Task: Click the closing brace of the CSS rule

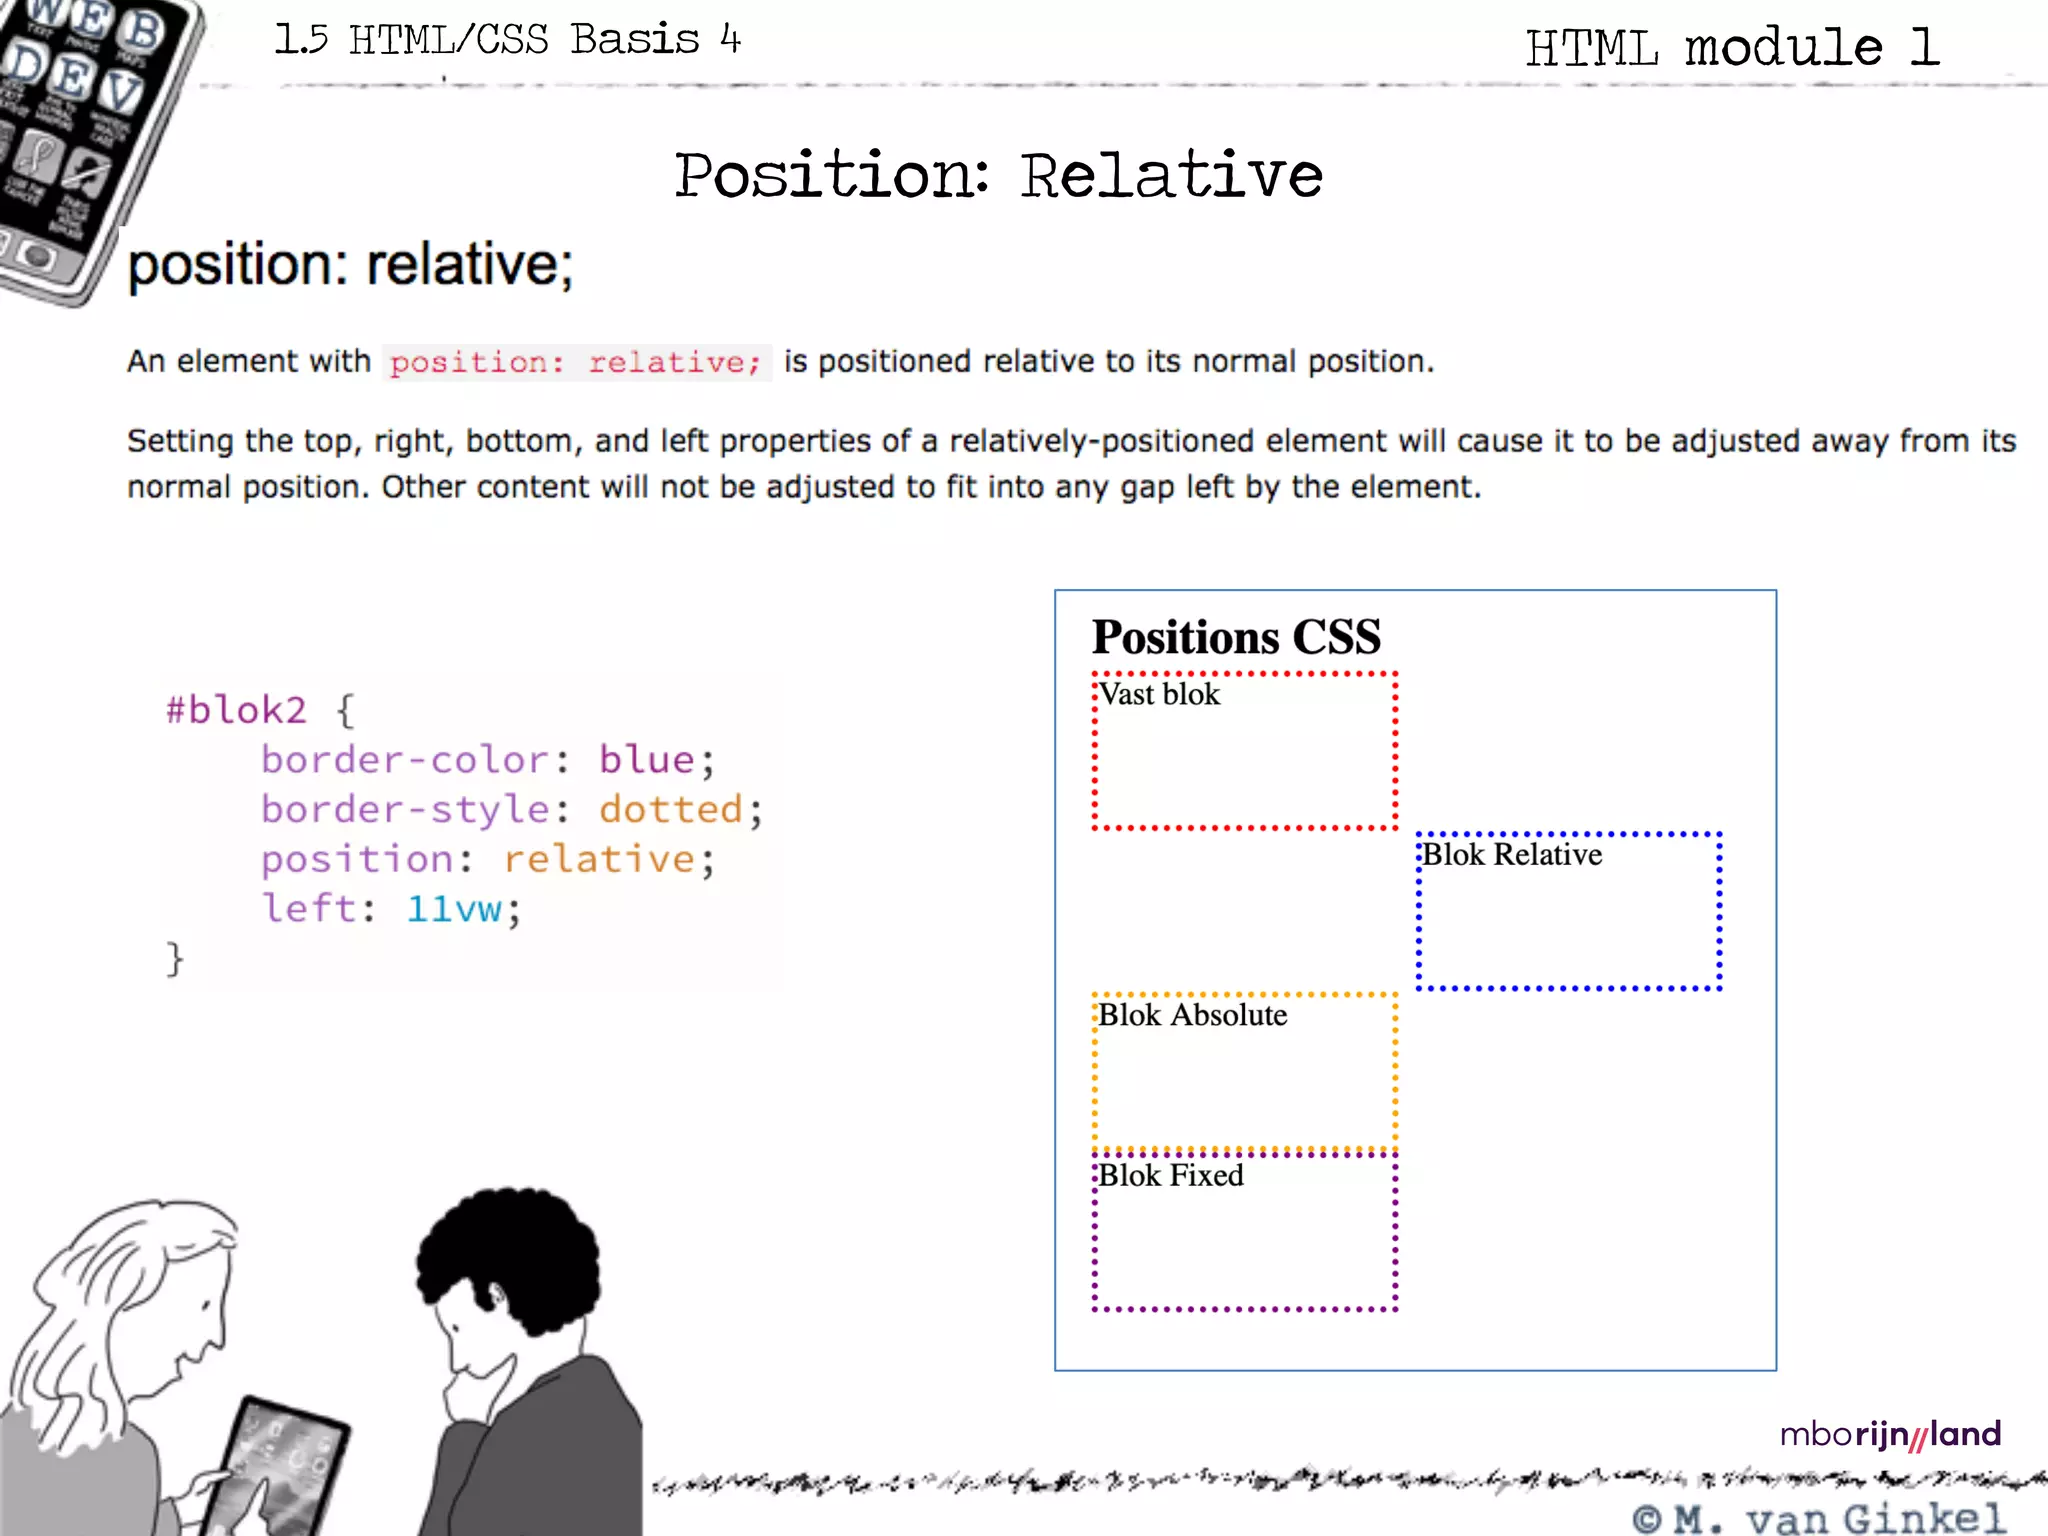Action: [x=175, y=958]
